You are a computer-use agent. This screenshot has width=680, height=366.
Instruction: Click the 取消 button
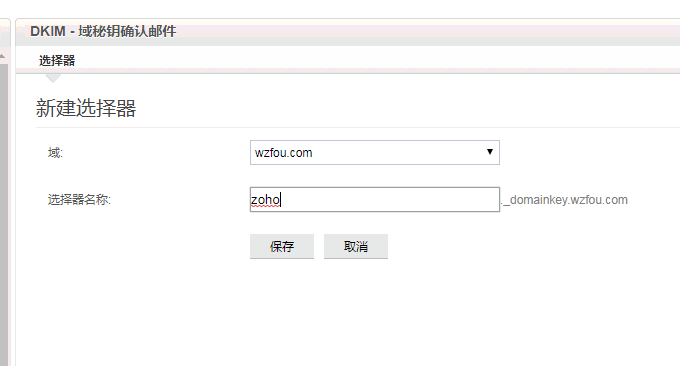356,246
